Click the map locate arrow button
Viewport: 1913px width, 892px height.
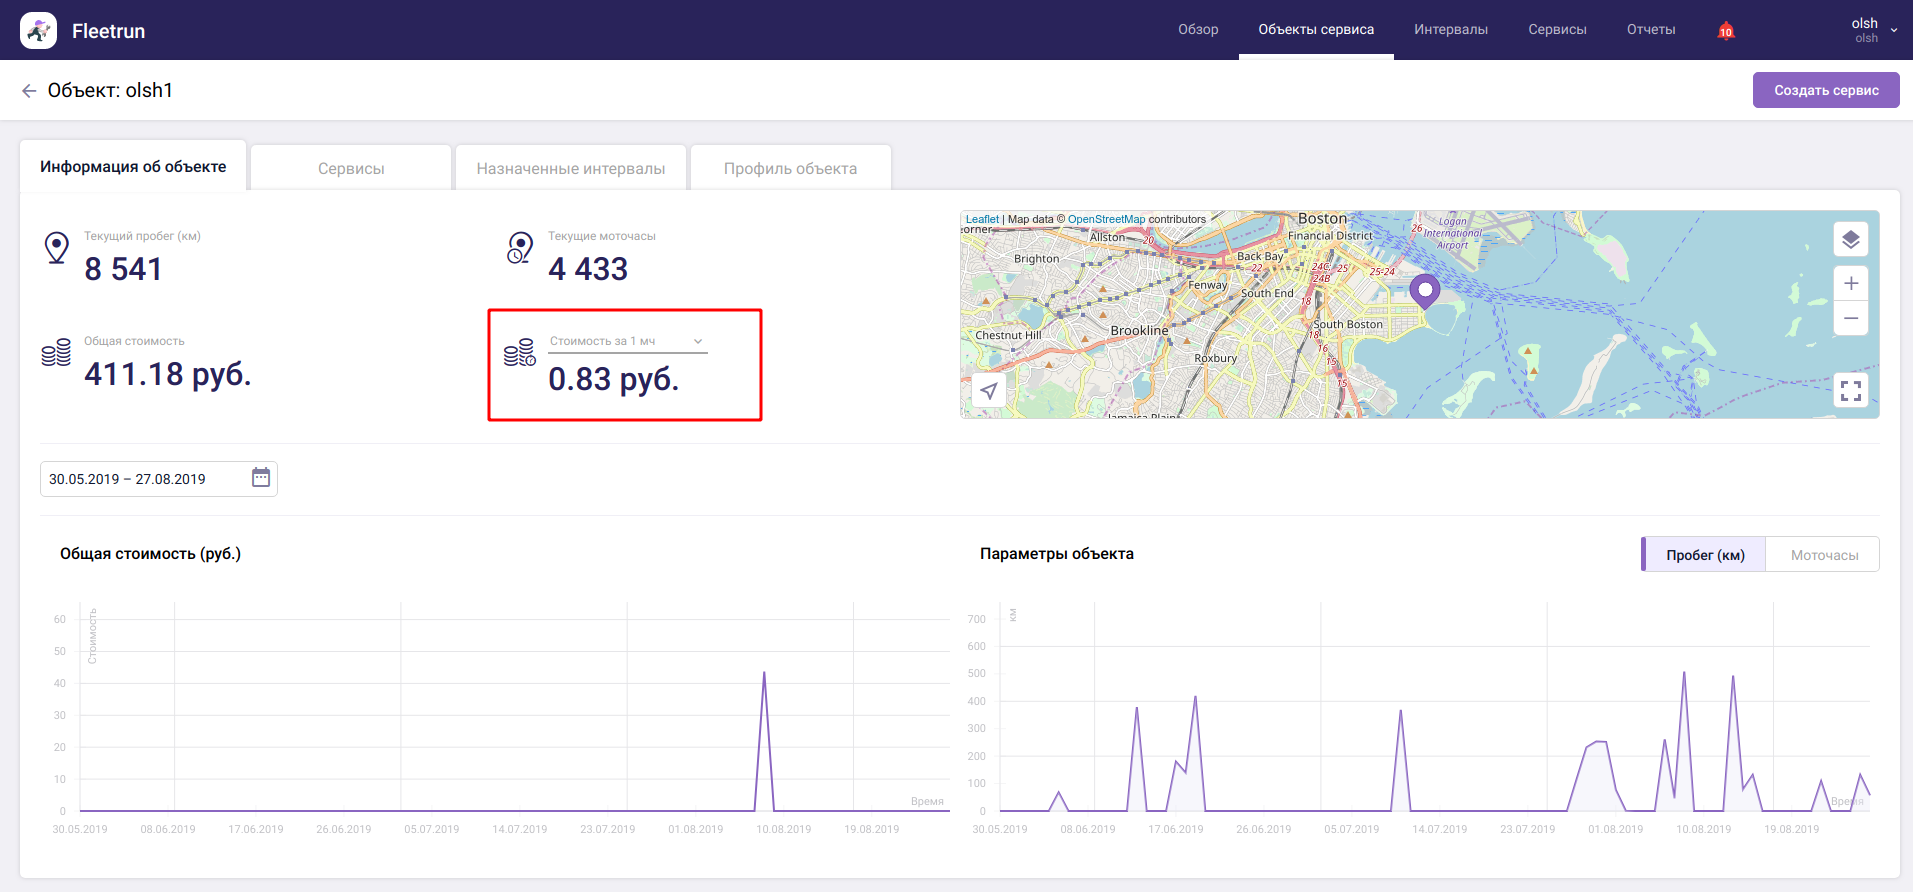(989, 391)
